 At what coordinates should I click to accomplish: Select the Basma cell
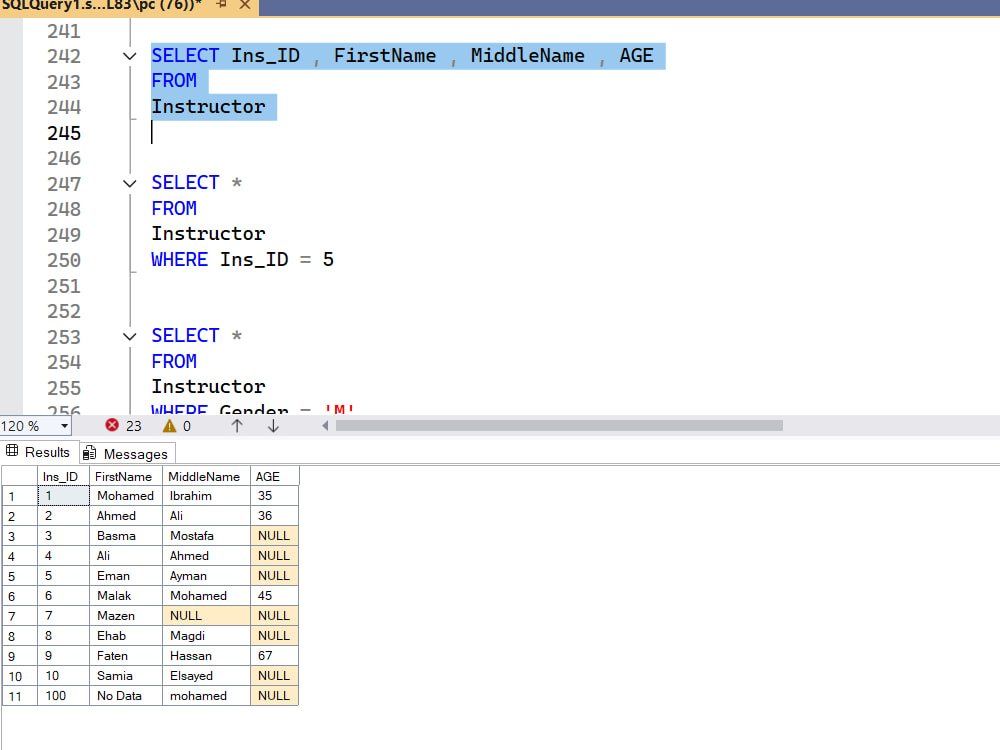point(126,536)
